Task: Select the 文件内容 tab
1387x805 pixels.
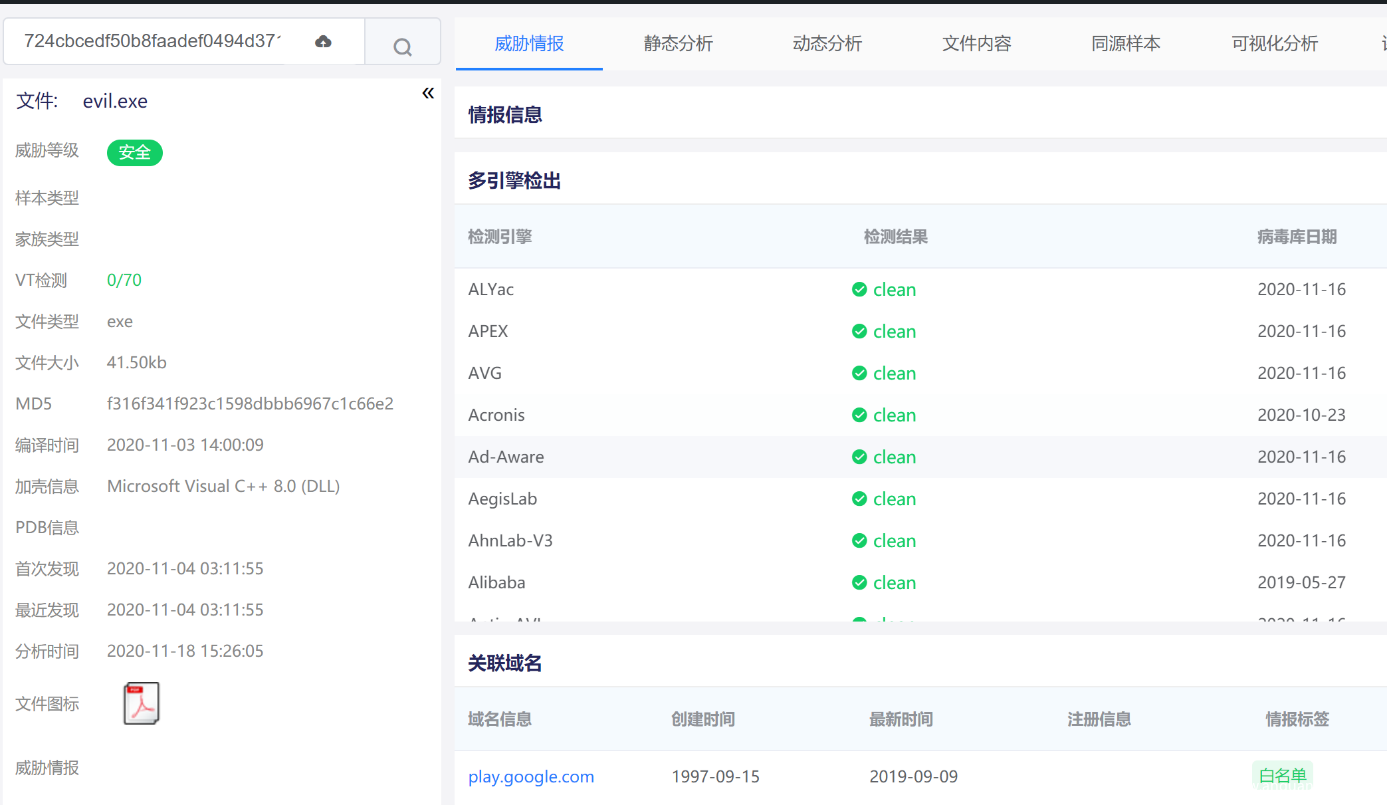Action: [x=976, y=44]
